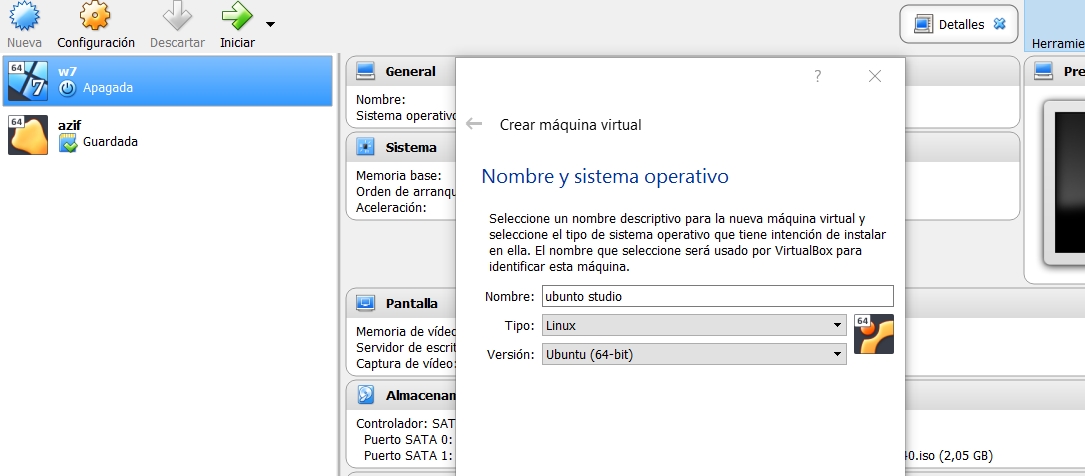The image size is (1085, 476).
Task: Click the virtual machine preview thumbnail
Action: (x=1064, y=180)
